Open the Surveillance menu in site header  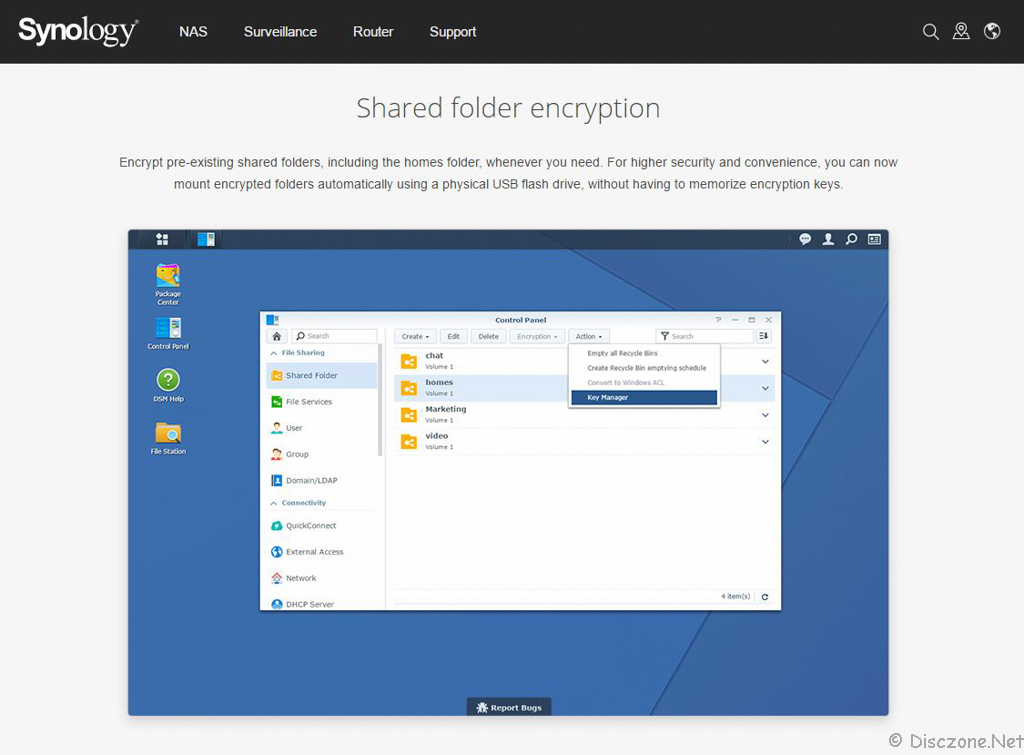280,31
